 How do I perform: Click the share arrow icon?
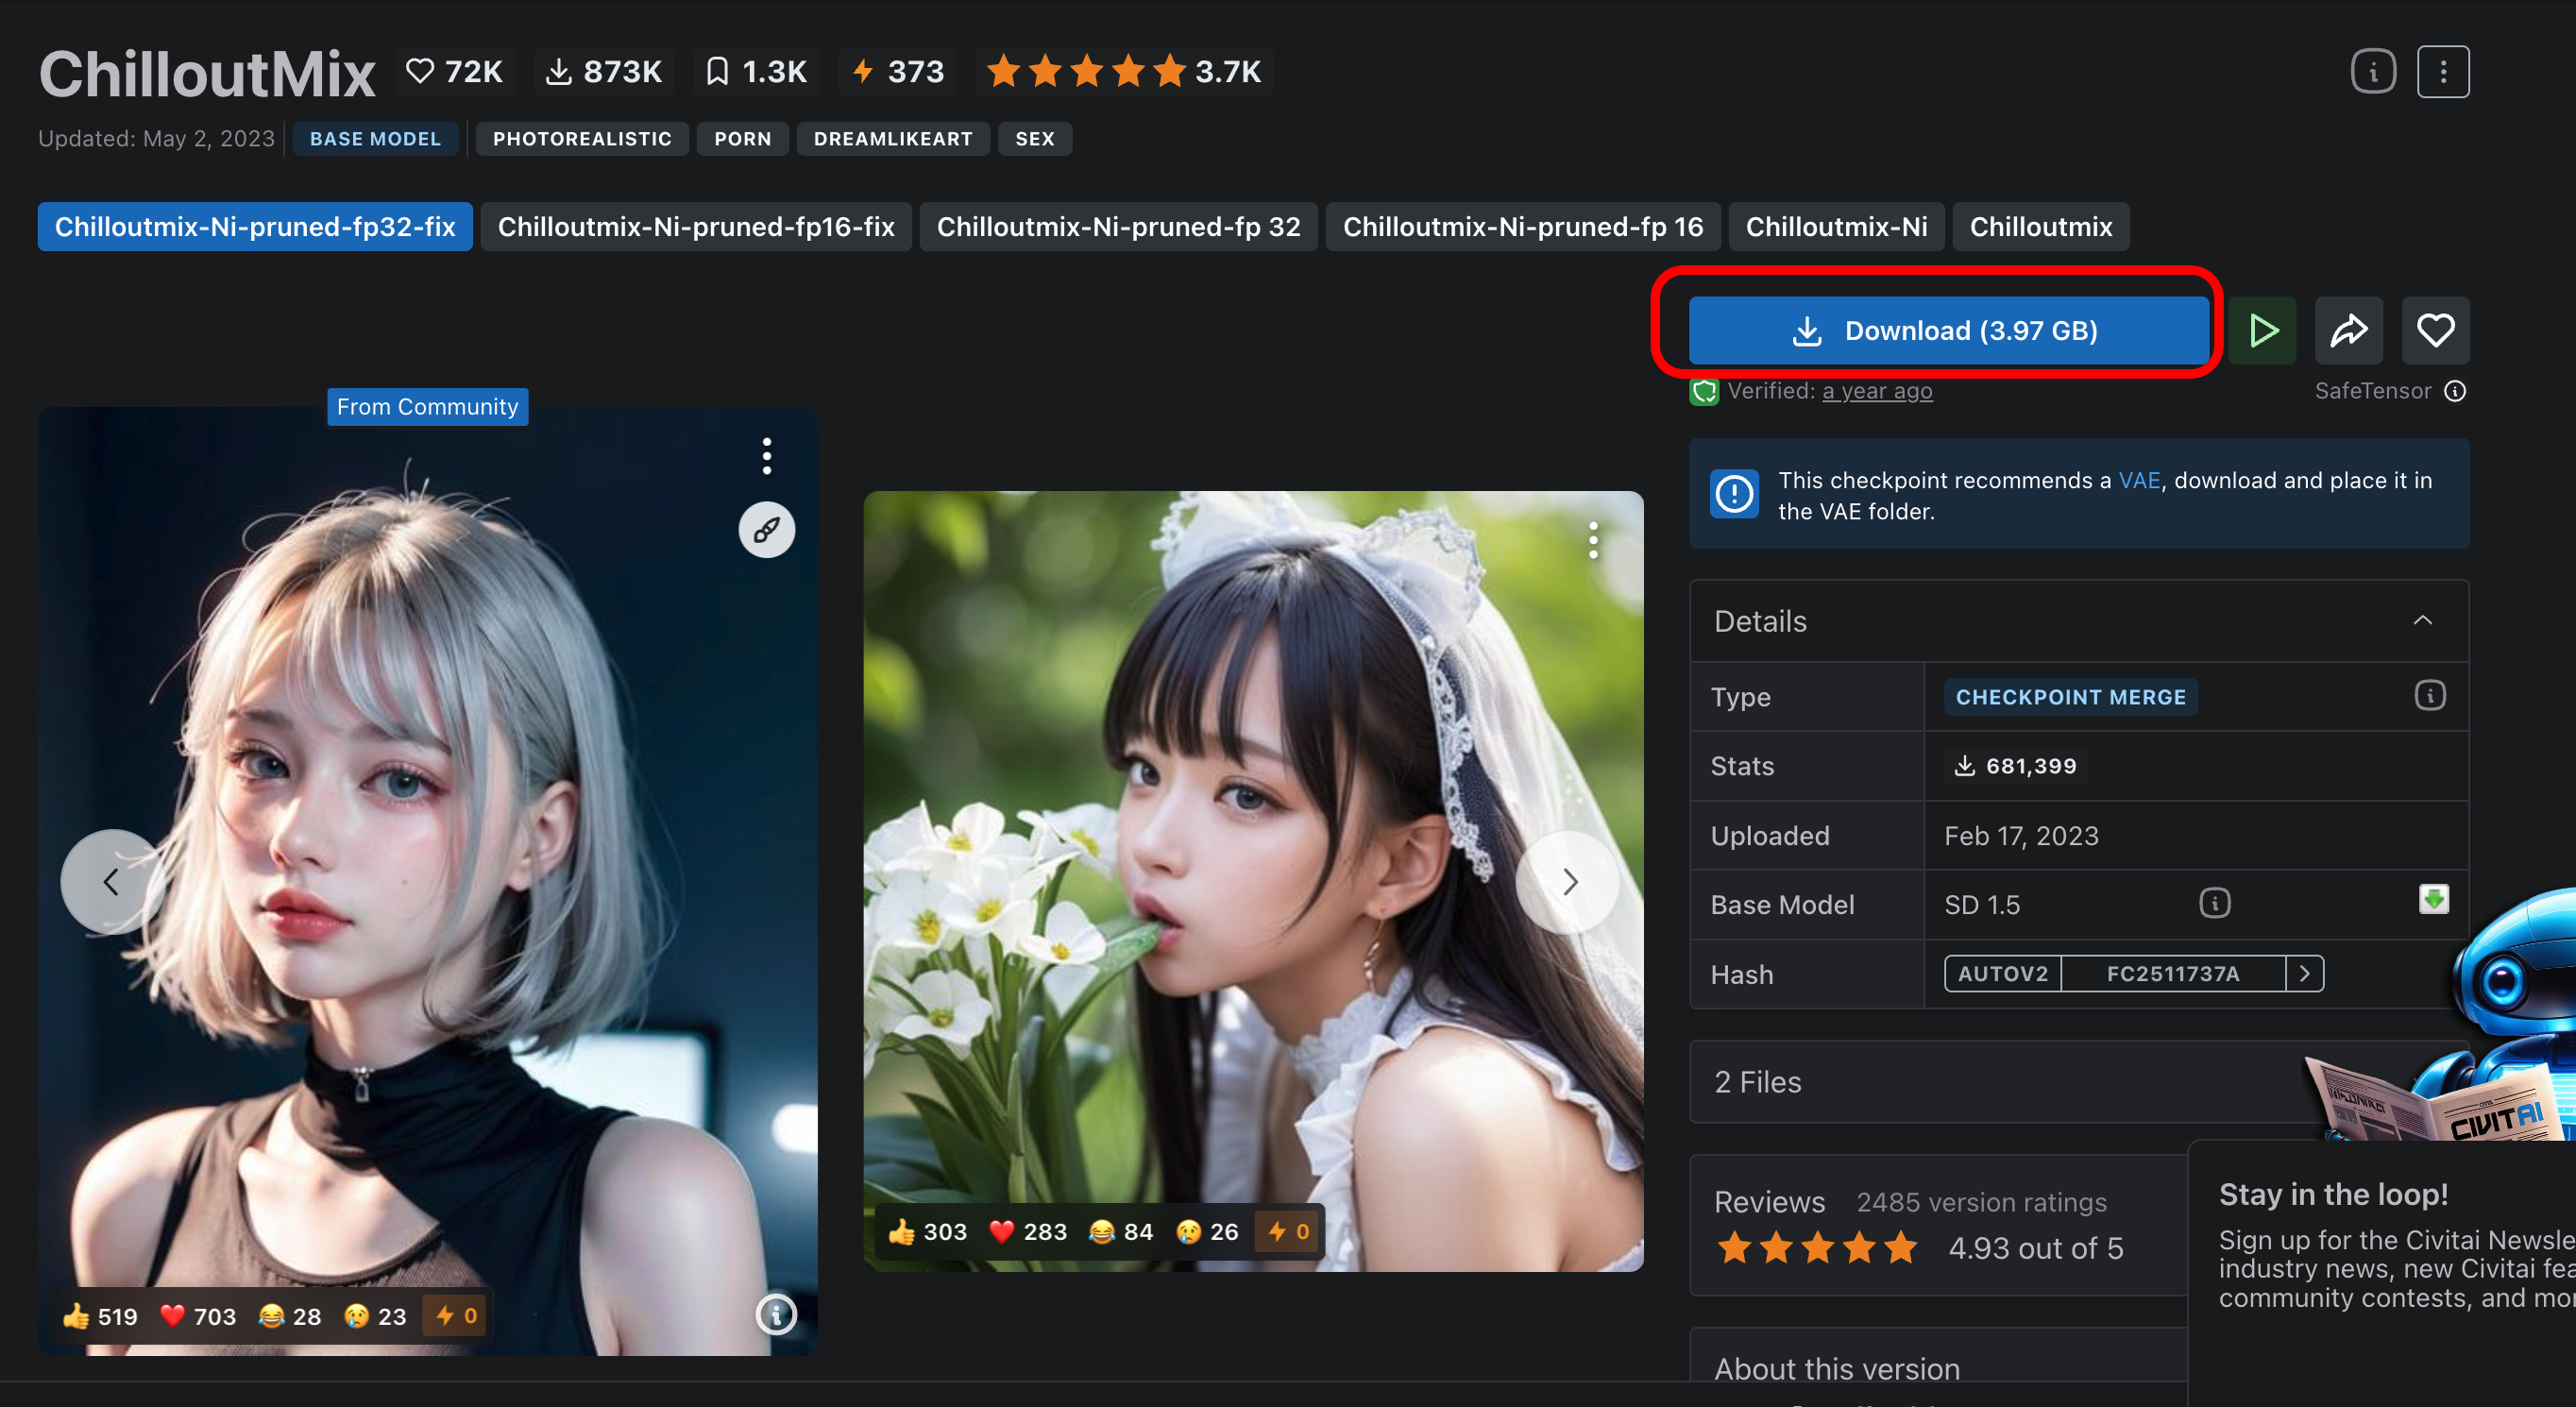2348,330
